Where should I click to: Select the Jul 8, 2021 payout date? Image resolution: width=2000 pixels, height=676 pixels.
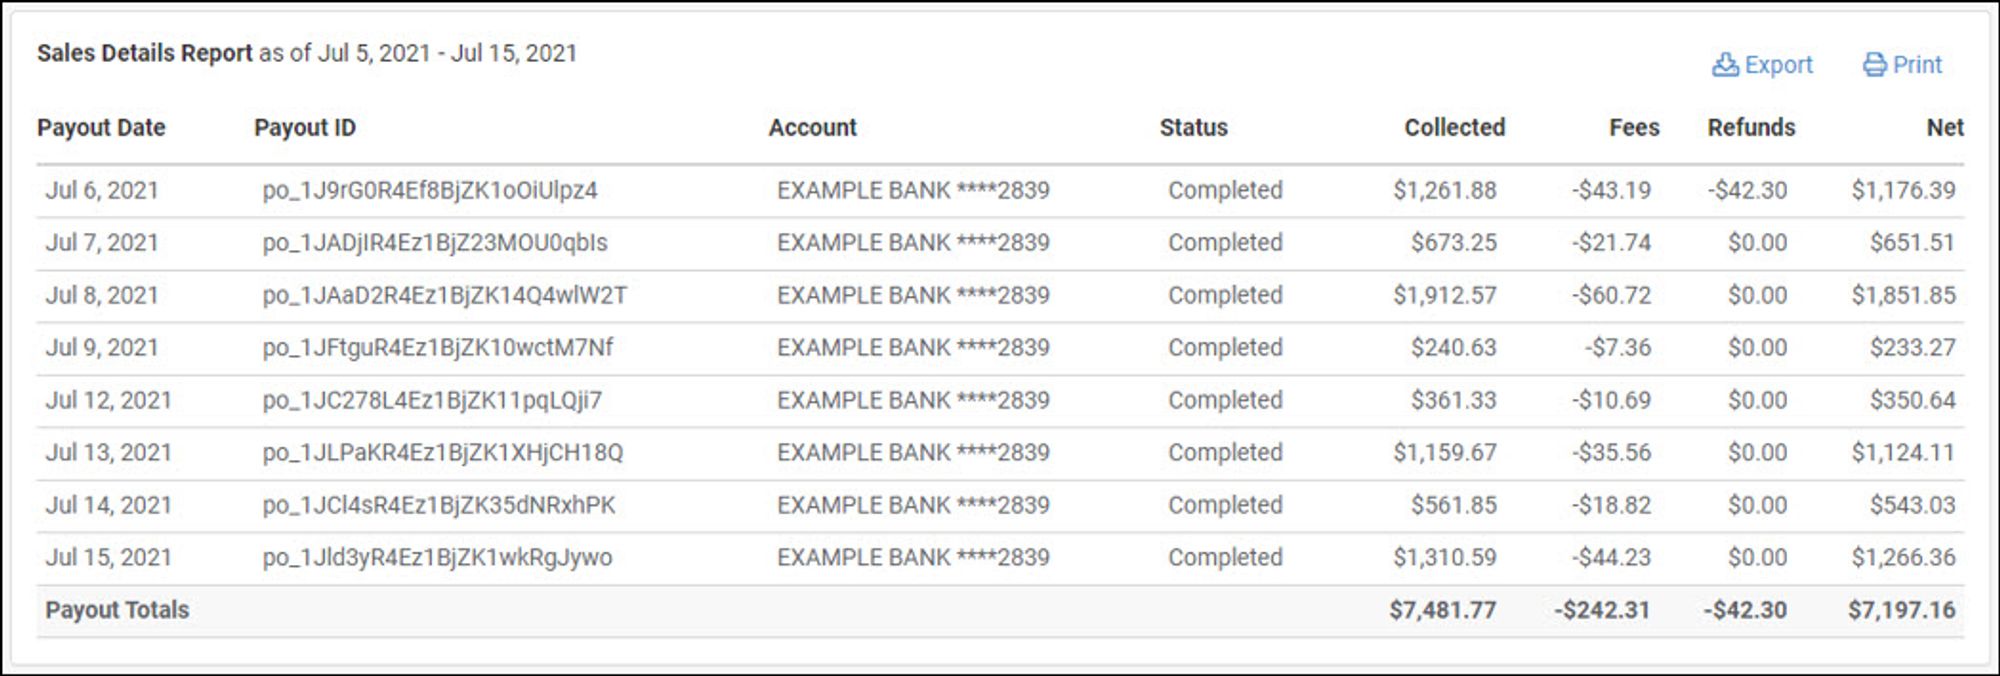[102, 296]
